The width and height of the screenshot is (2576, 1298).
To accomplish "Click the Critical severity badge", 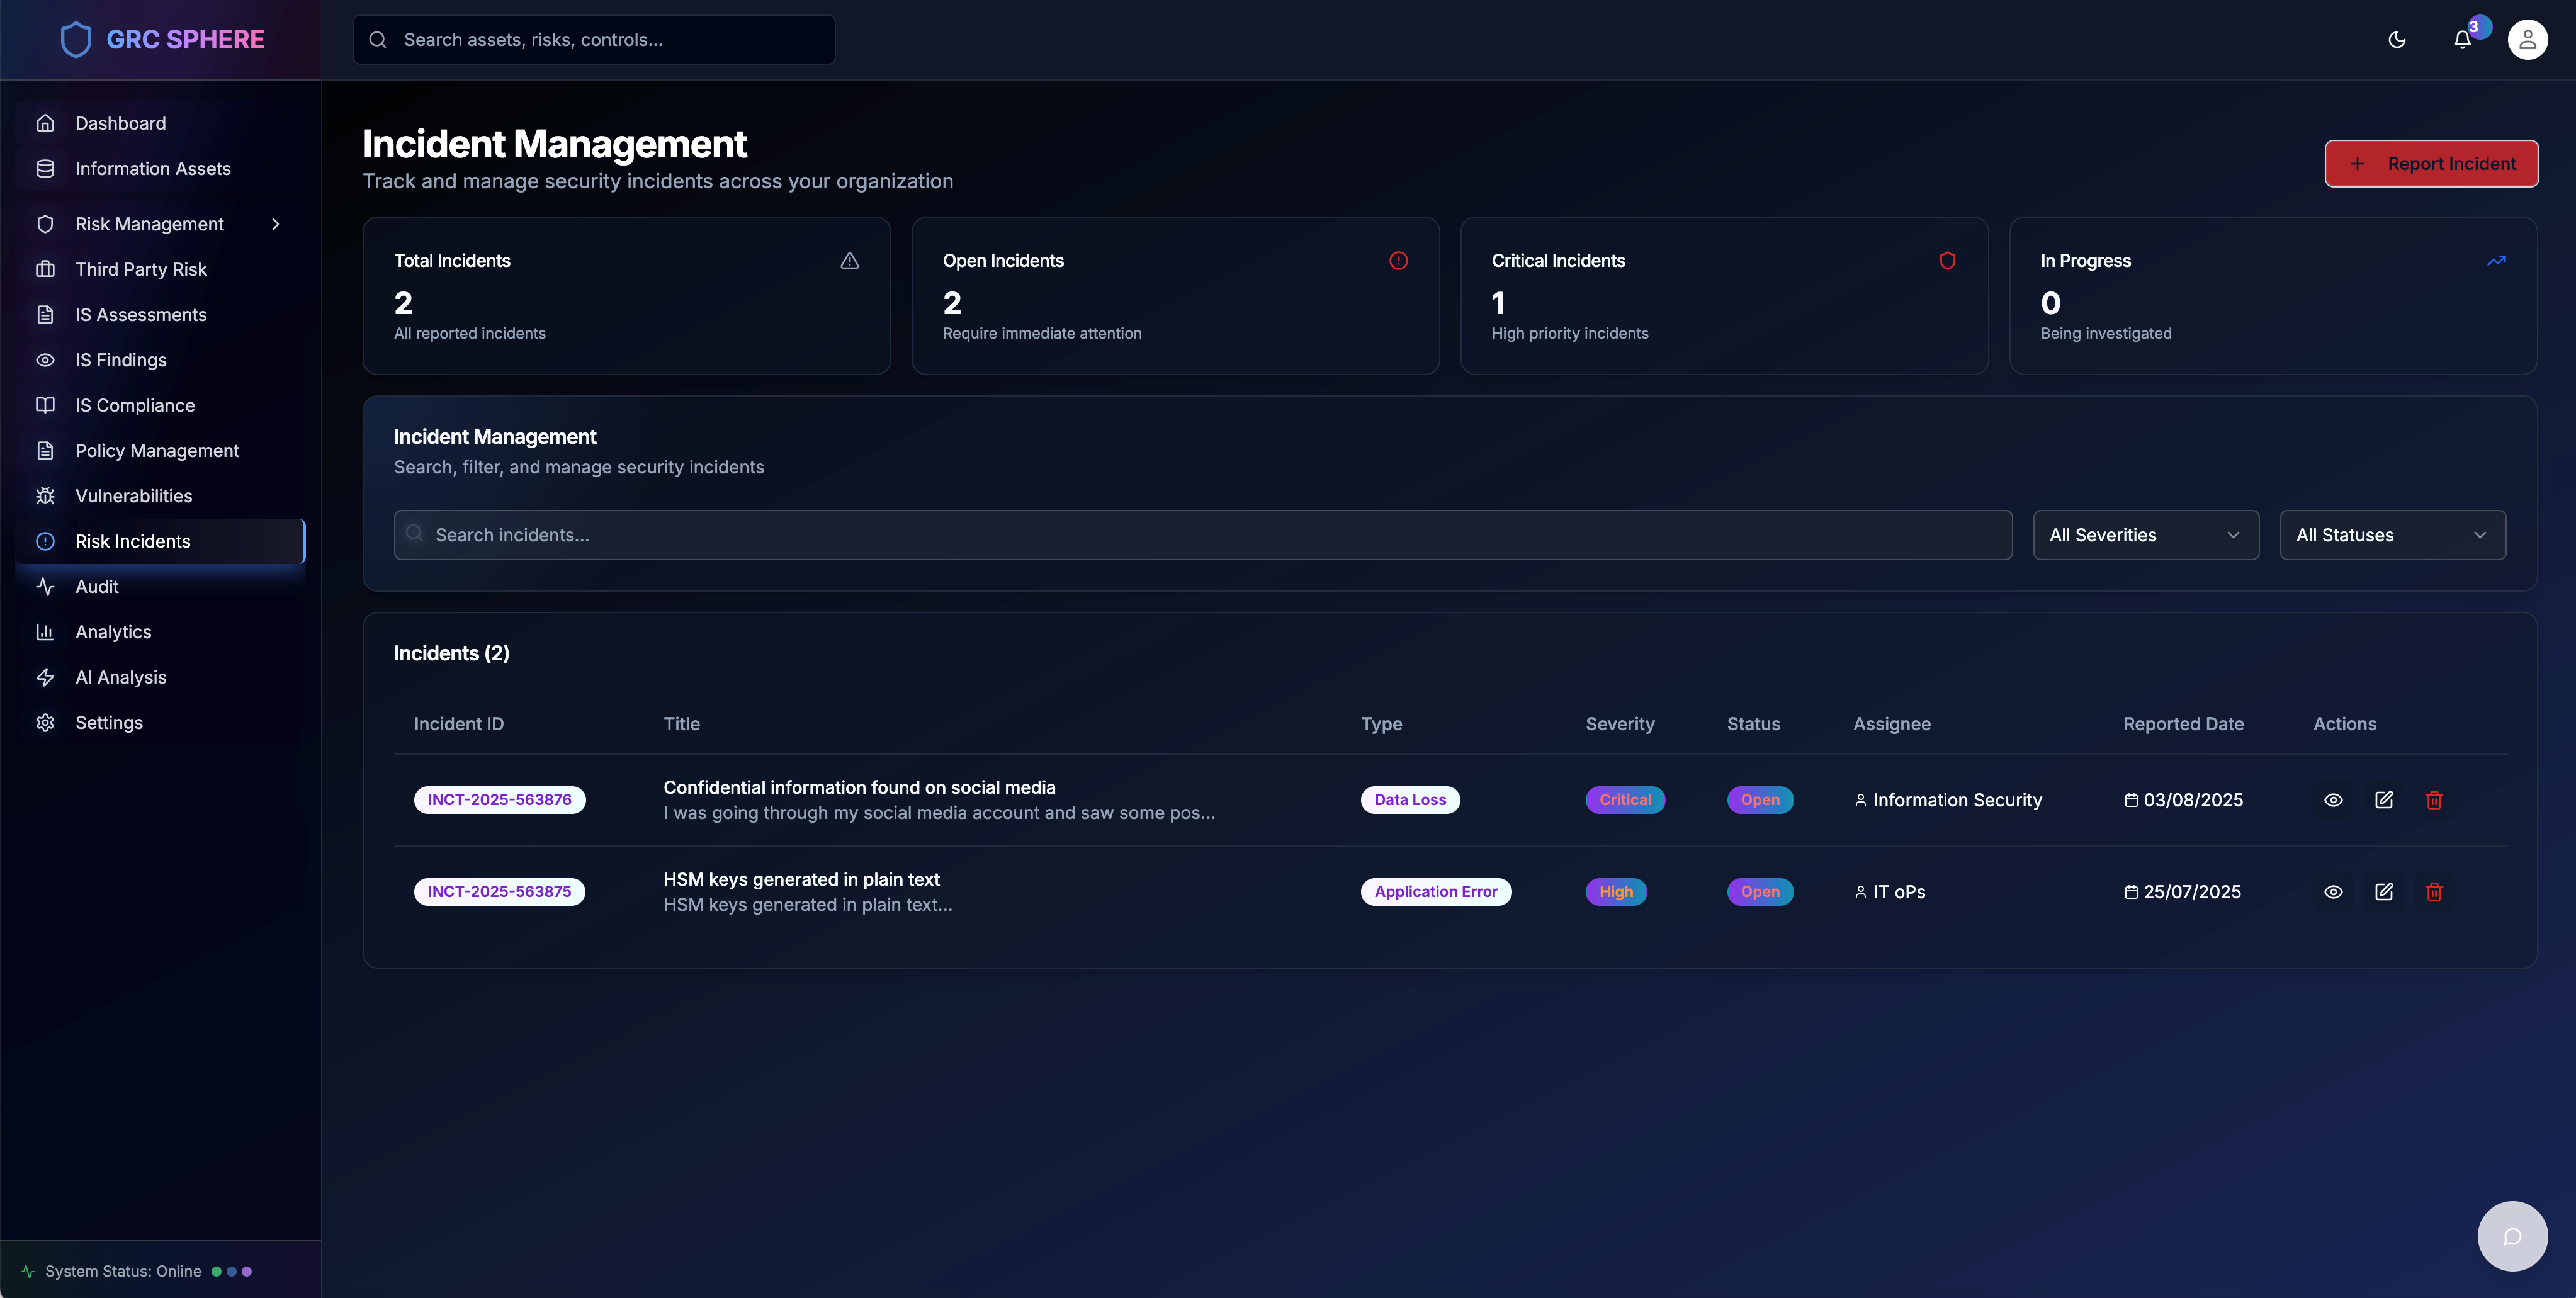I will 1624,800.
